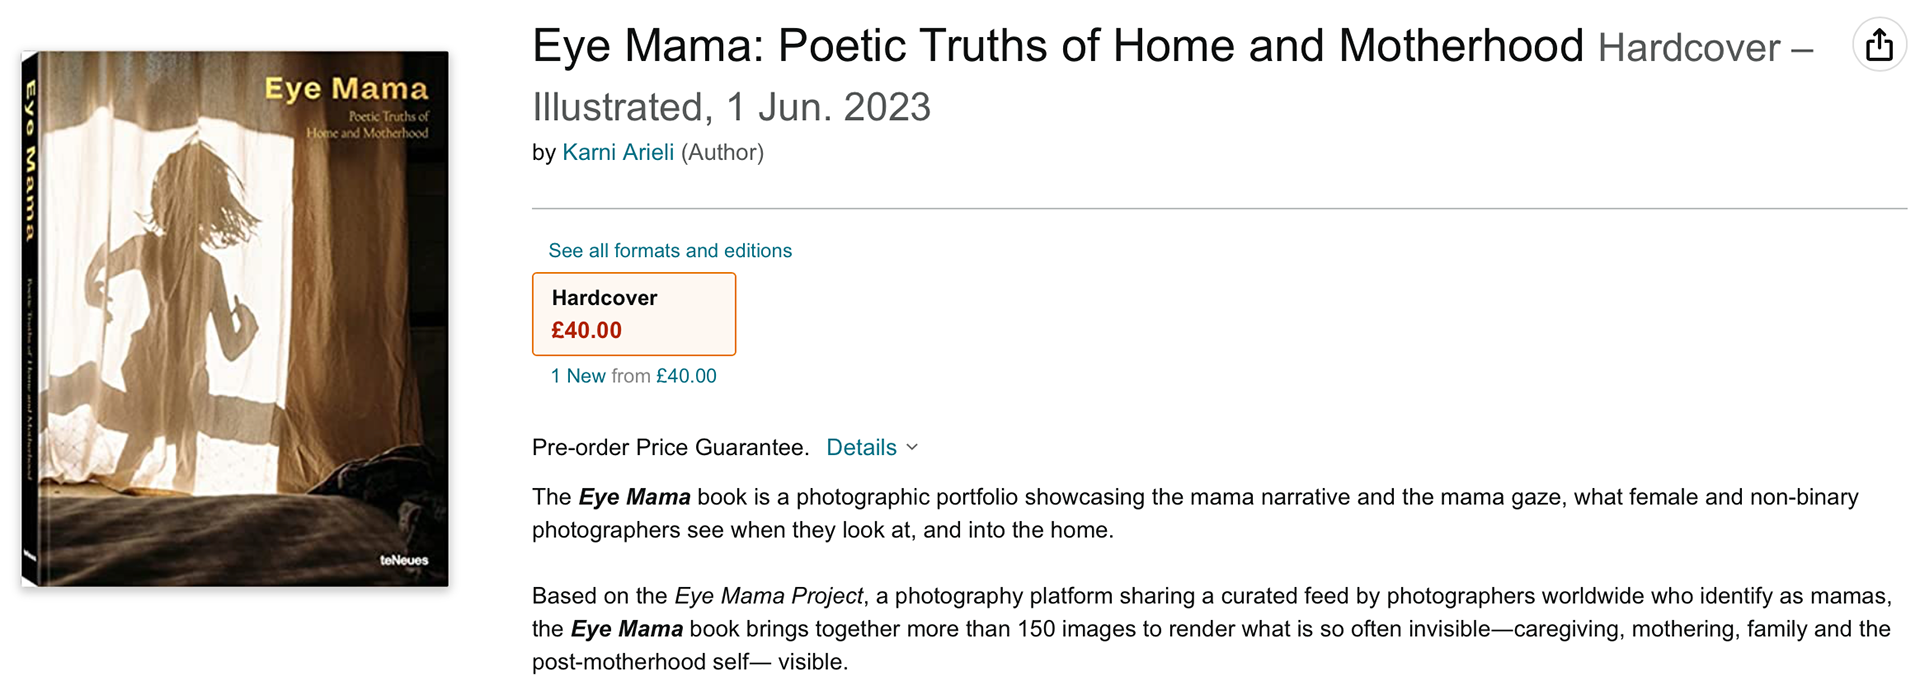The width and height of the screenshot is (1920, 681).
Task: Click the yellow Eye Mama cover title
Action: tap(346, 89)
